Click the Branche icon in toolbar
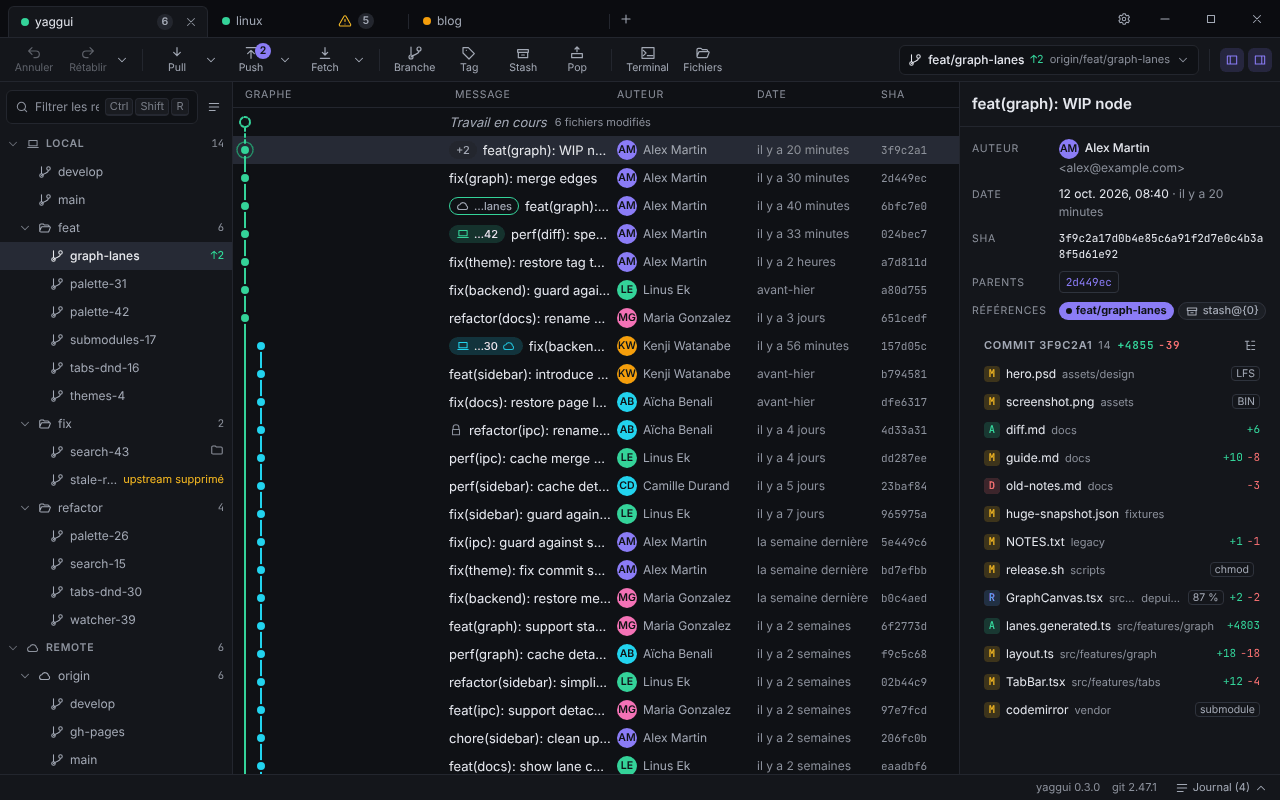Viewport: 1280px width, 800px height. 414,60
